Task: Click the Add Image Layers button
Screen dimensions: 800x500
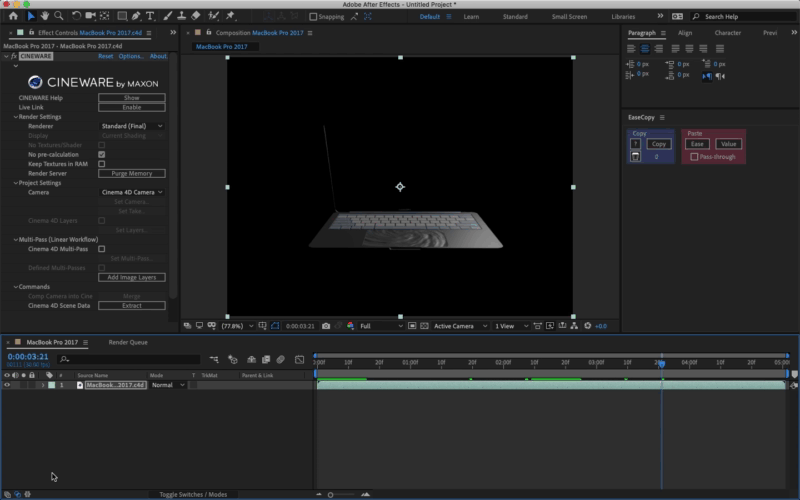Action: 132,278
